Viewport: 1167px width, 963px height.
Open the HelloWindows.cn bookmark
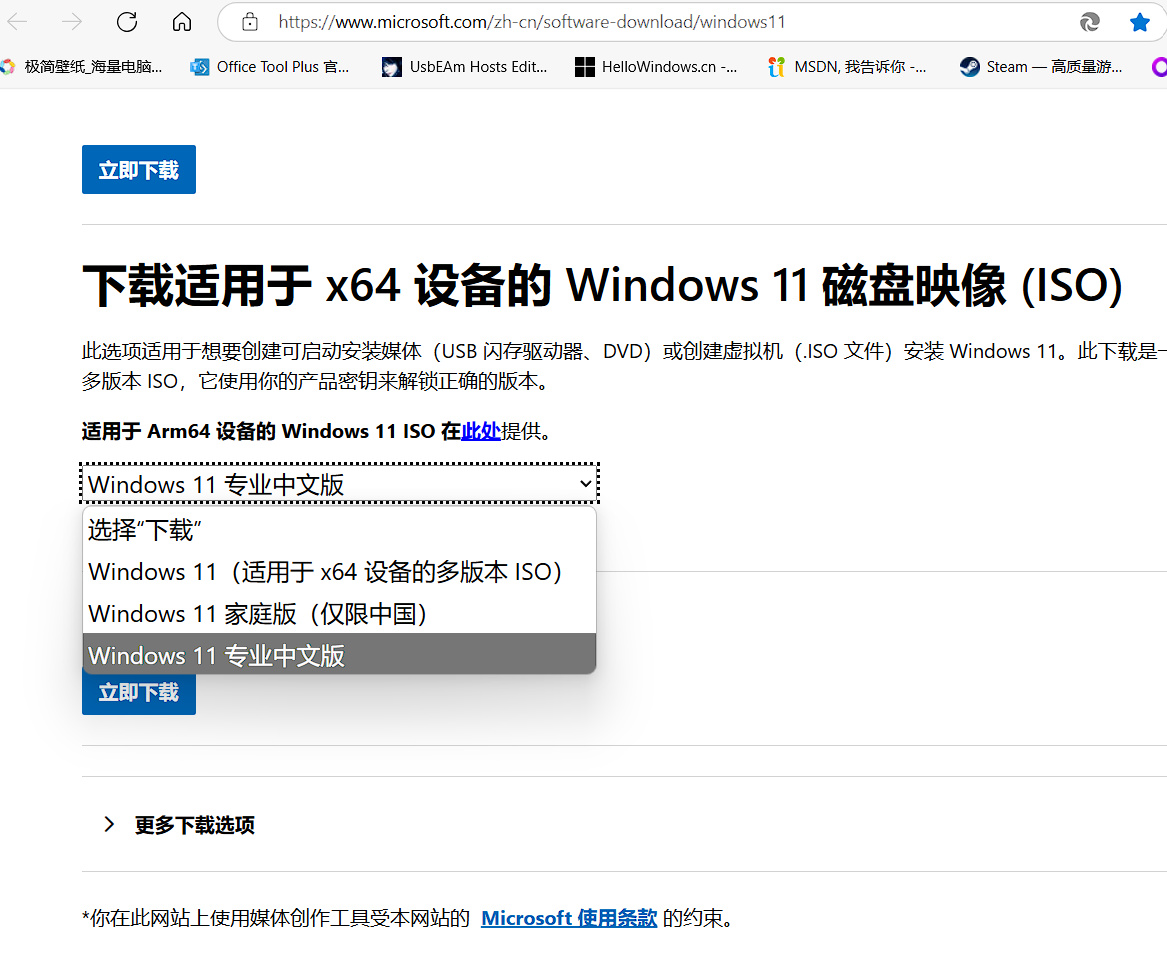click(x=656, y=67)
